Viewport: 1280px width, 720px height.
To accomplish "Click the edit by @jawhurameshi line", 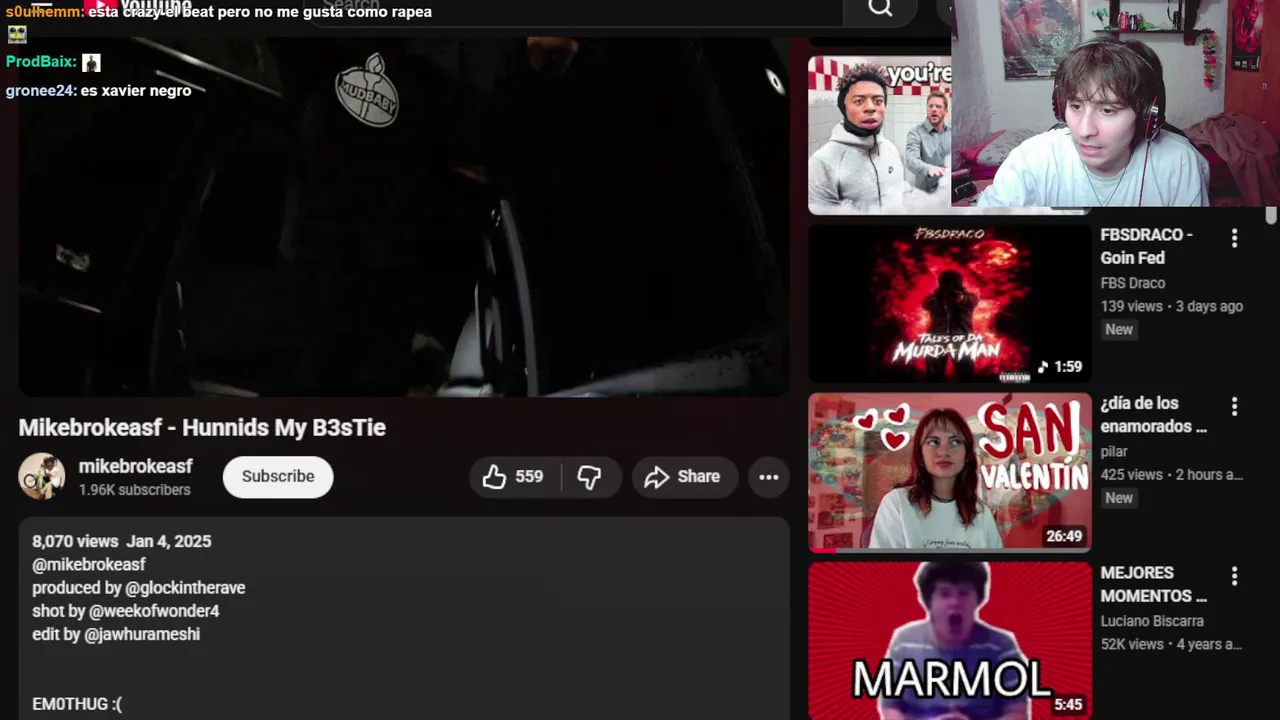I will tap(116, 634).
